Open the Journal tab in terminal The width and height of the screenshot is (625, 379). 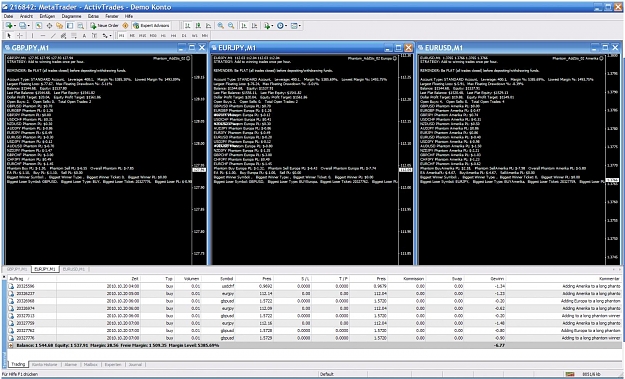[x=135, y=365]
